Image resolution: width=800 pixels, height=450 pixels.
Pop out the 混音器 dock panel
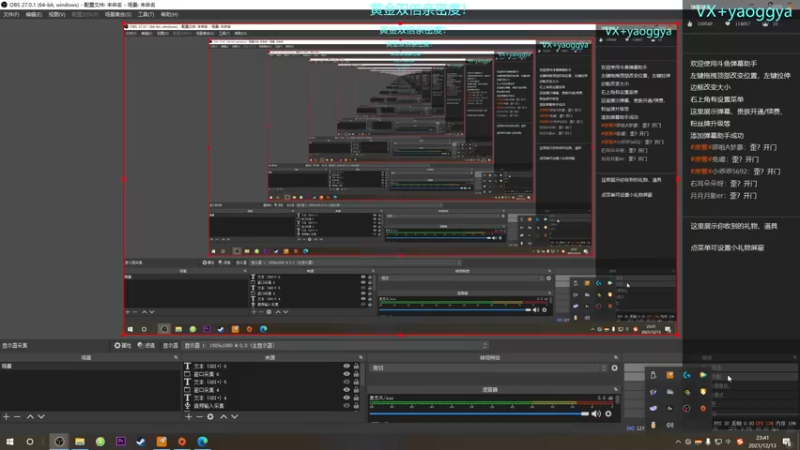pyautogui.click(x=616, y=389)
